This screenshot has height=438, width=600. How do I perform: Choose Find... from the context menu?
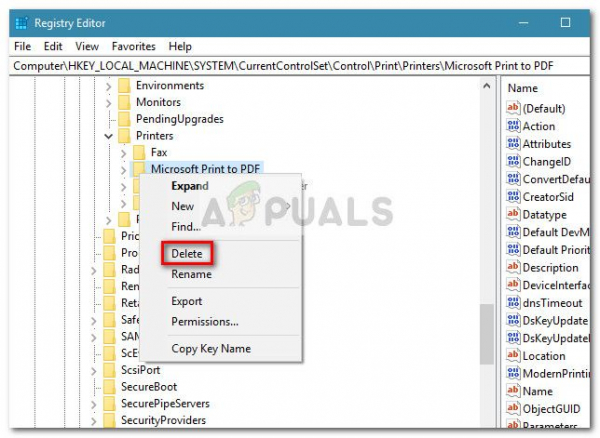(x=186, y=226)
